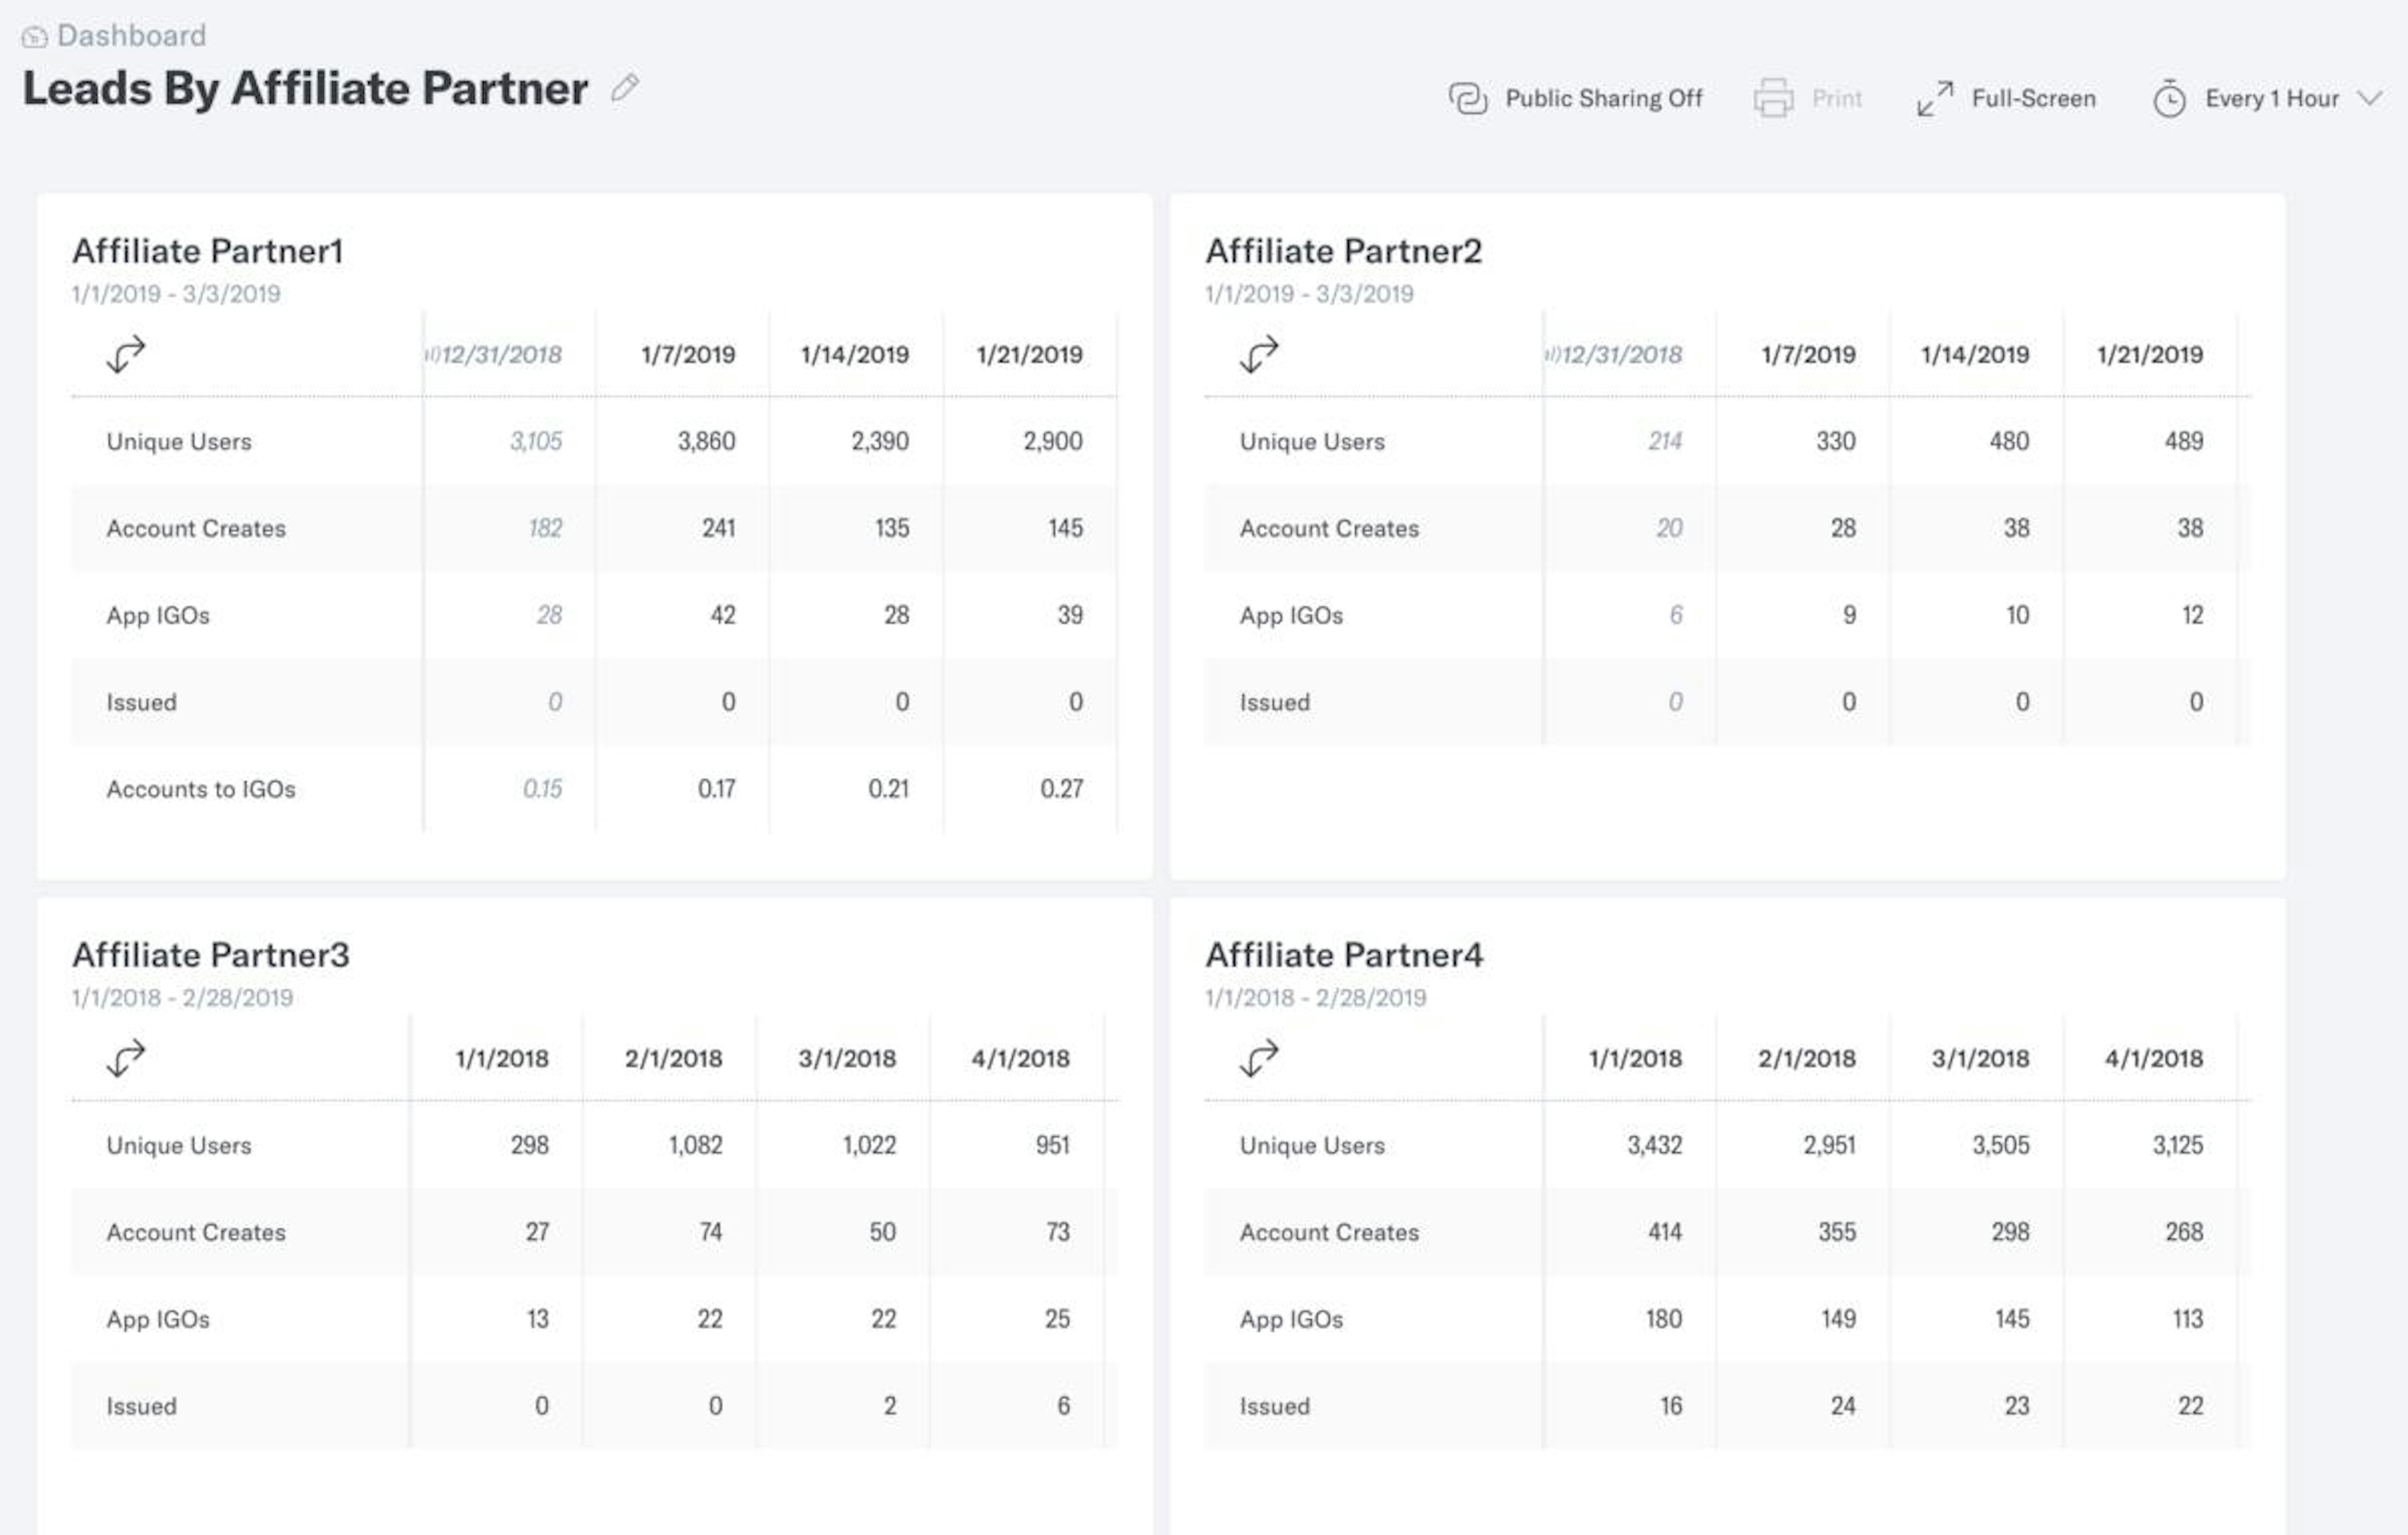2408x1535 pixels.
Task: Click the swap axes icon in Affiliate Partner2
Action: (x=1259, y=354)
